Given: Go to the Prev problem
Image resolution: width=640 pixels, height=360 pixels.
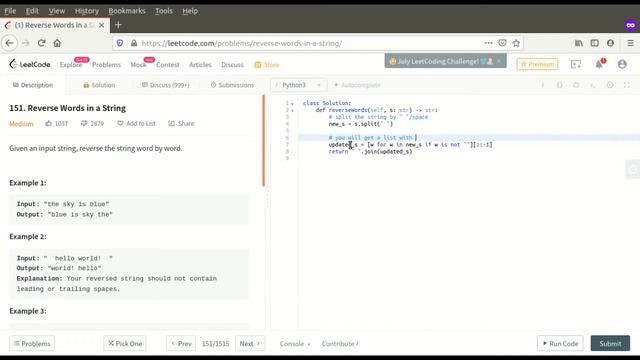Looking at the screenshot, I should tap(181, 344).
